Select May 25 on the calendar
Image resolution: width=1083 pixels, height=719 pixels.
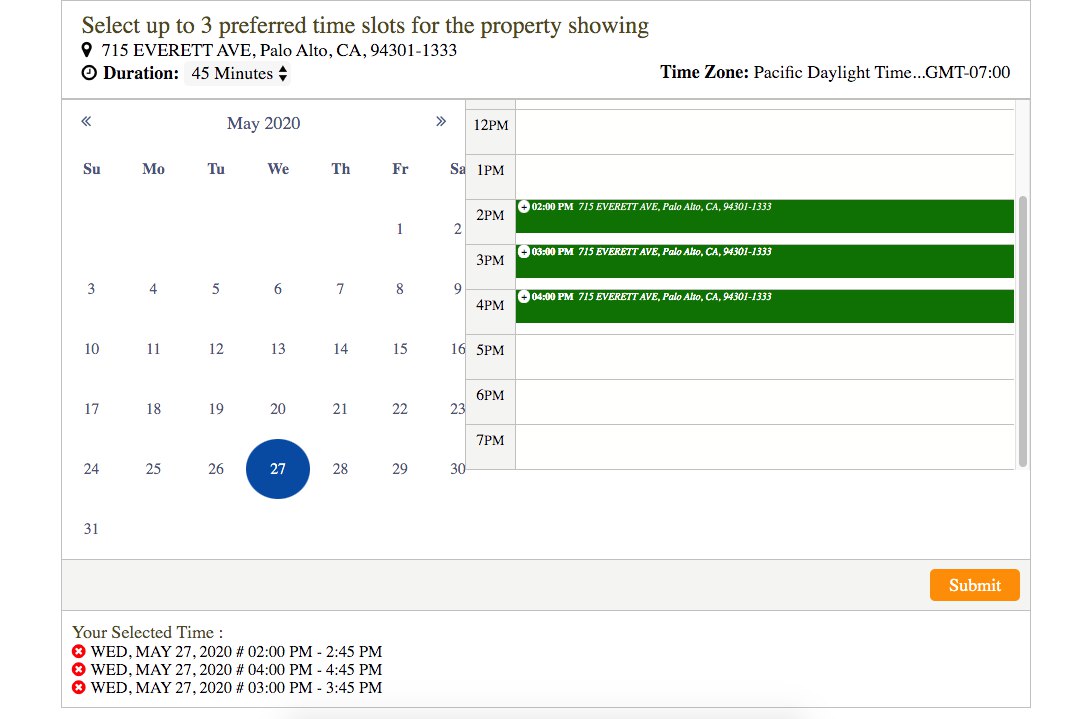153,469
